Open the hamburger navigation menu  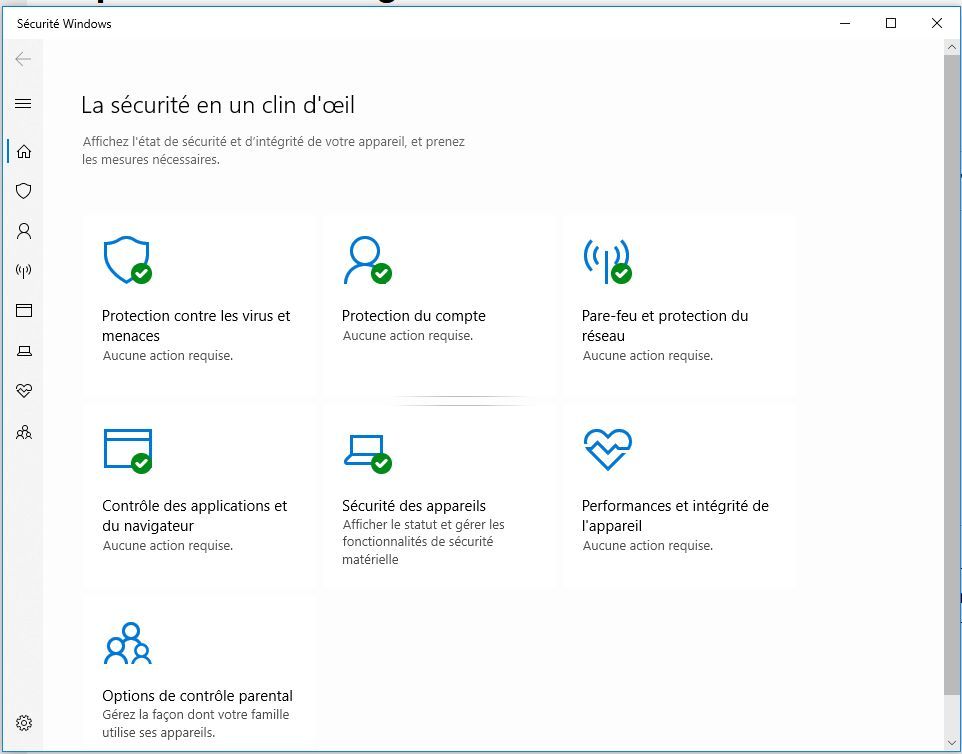pyautogui.click(x=23, y=104)
